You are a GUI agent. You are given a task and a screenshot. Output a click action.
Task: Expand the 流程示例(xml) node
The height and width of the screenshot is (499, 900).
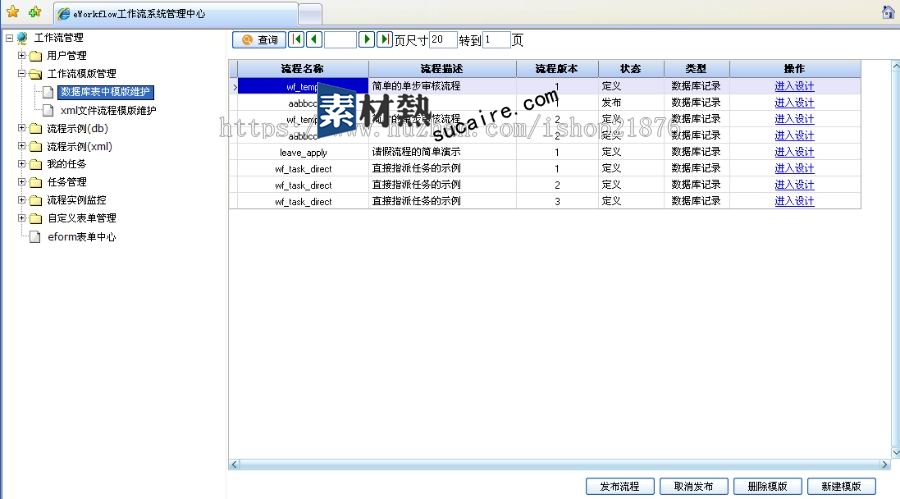(21, 146)
